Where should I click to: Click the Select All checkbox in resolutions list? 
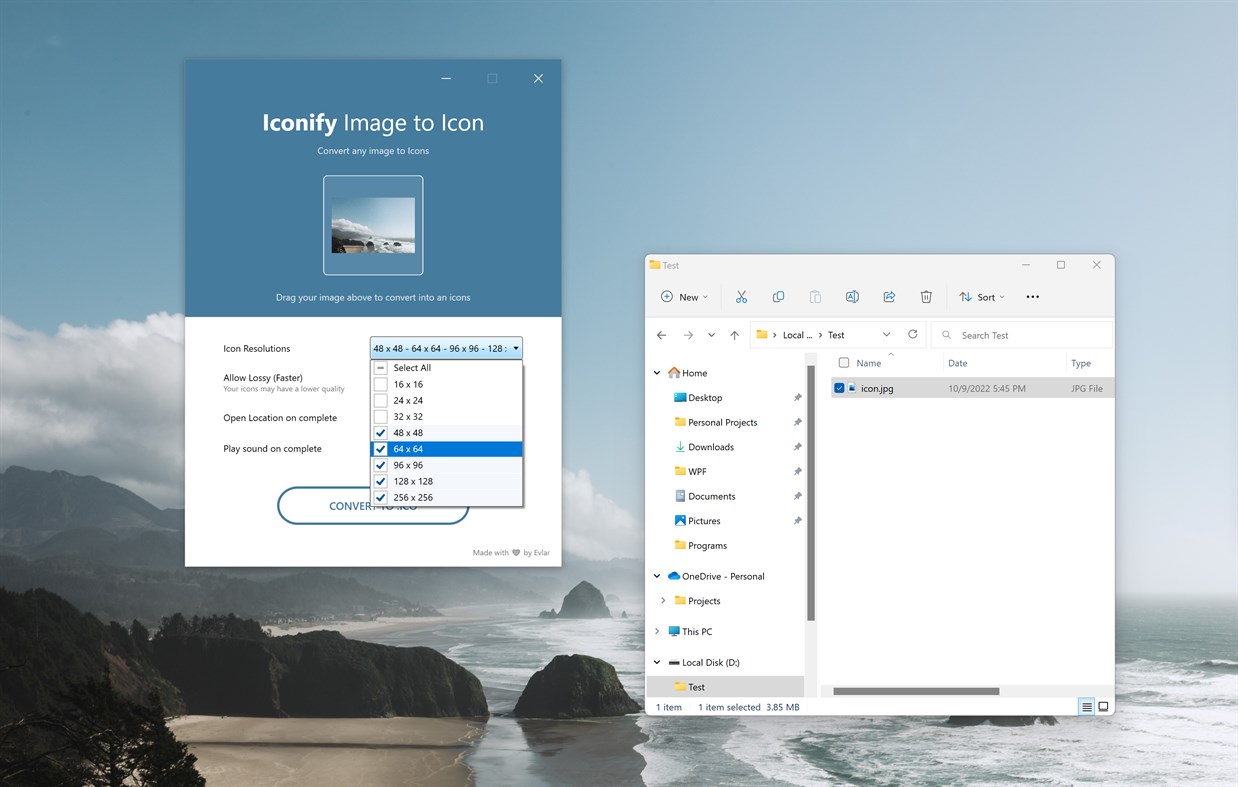(x=380, y=367)
